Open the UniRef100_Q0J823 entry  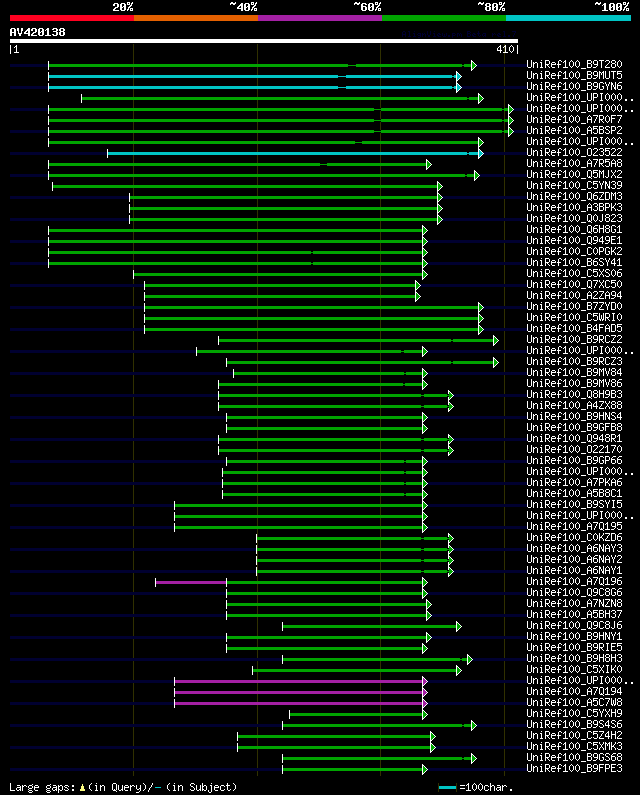(x=574, y=219)
